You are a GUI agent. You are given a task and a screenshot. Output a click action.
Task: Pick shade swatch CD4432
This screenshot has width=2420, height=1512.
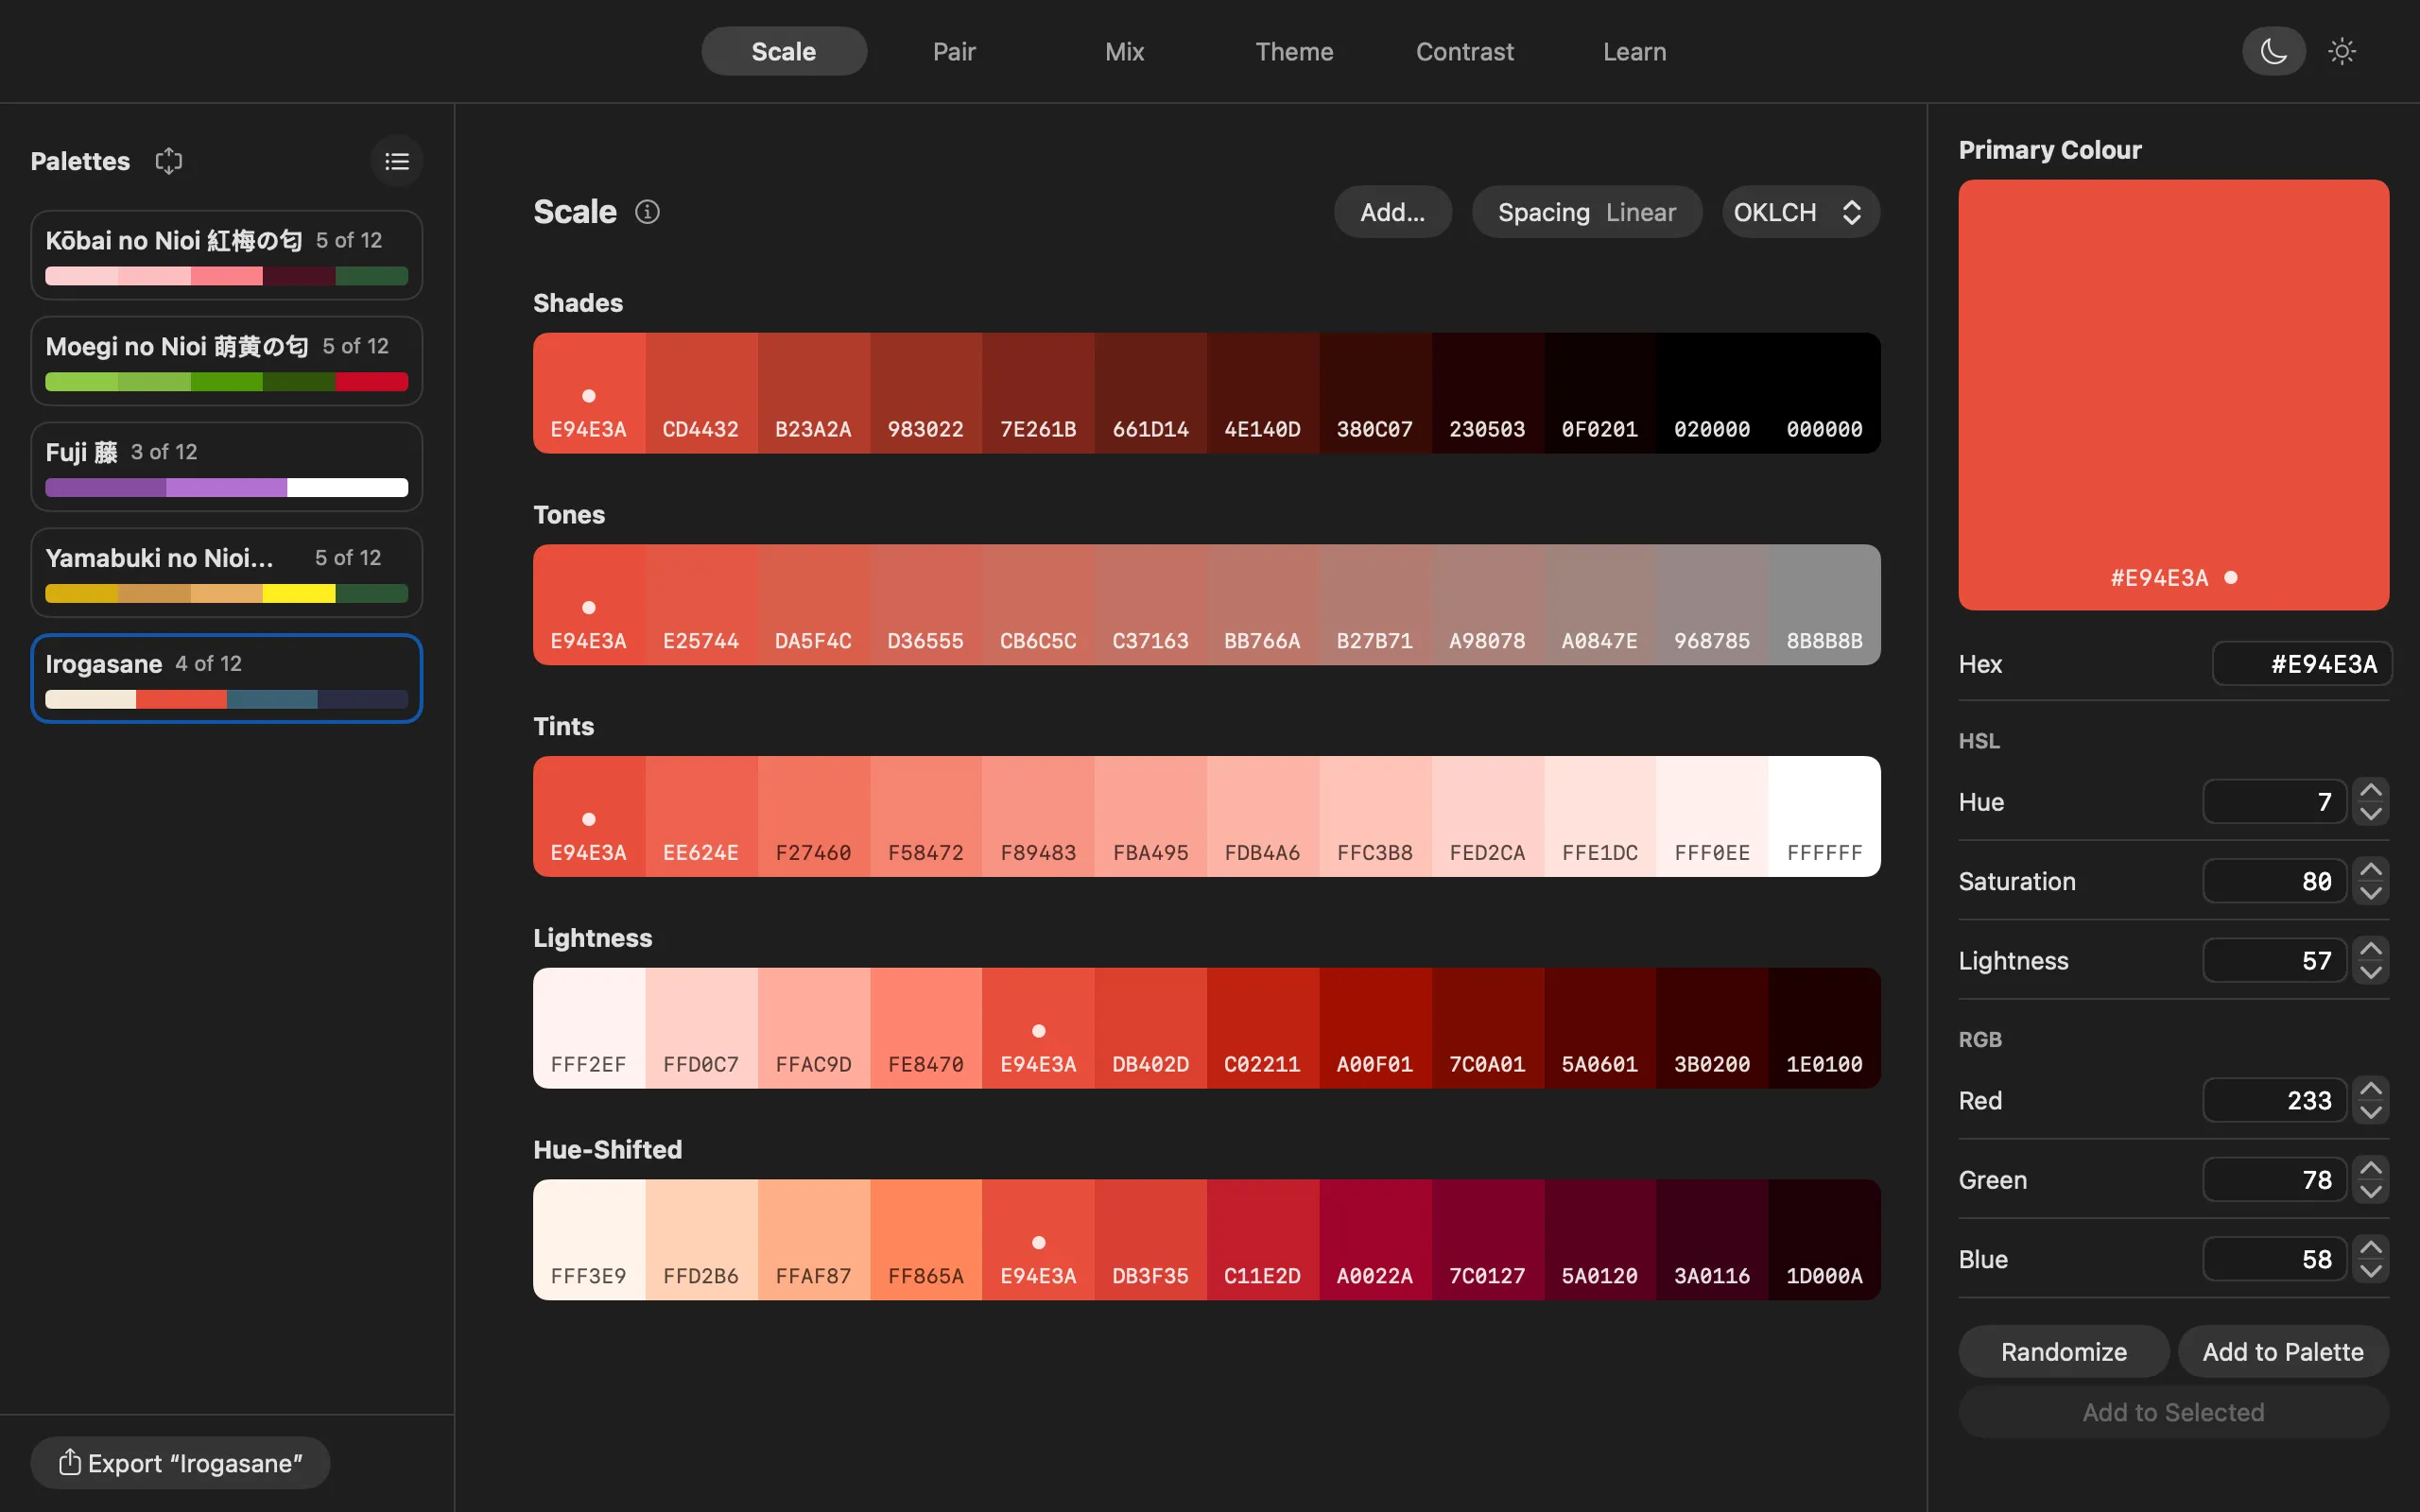(701, 393)
